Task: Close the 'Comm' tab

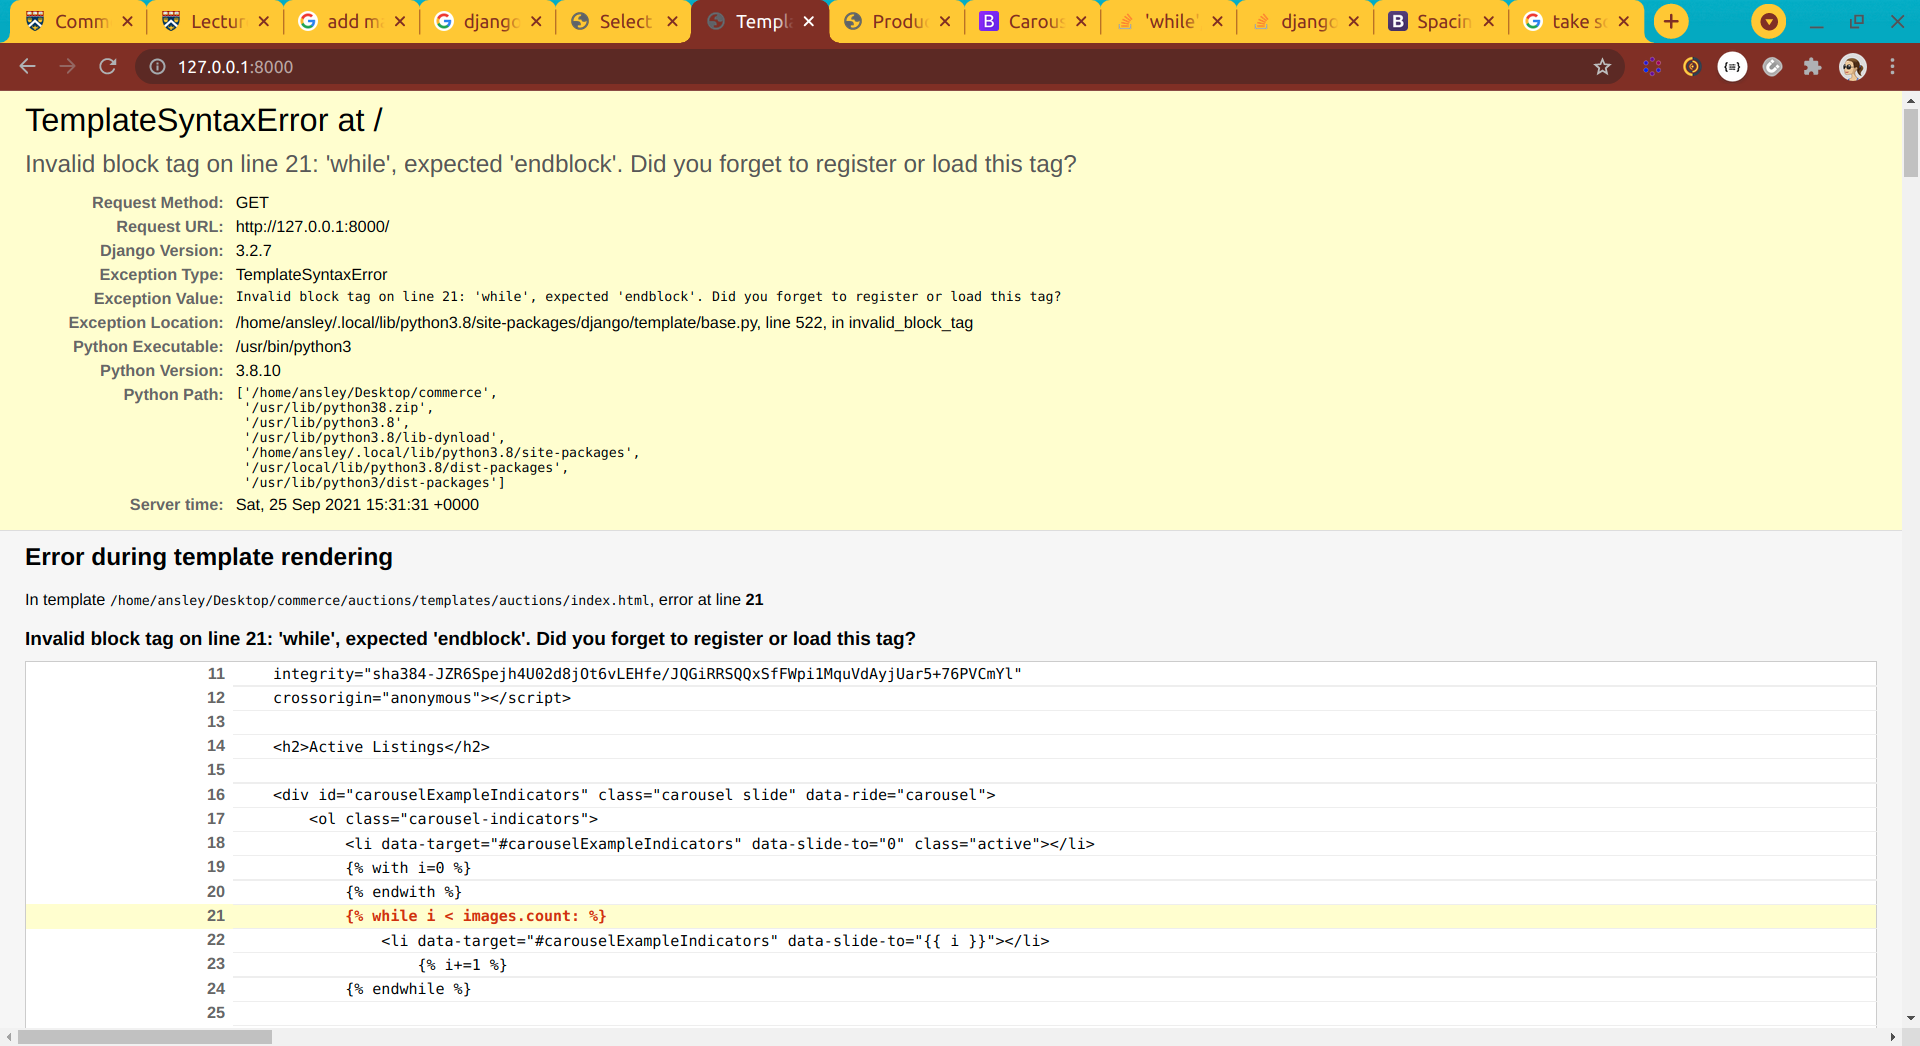Action: point(127,21)
